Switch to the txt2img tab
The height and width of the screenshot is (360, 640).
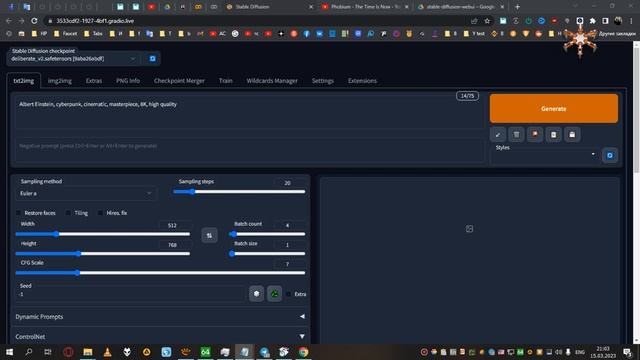(24, 81)
